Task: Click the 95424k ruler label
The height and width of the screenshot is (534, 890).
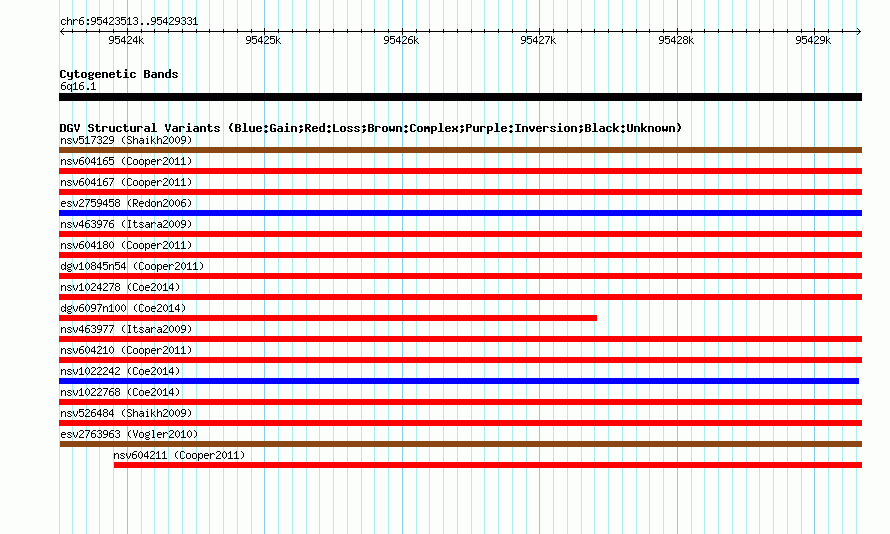Action: [126, 40]
